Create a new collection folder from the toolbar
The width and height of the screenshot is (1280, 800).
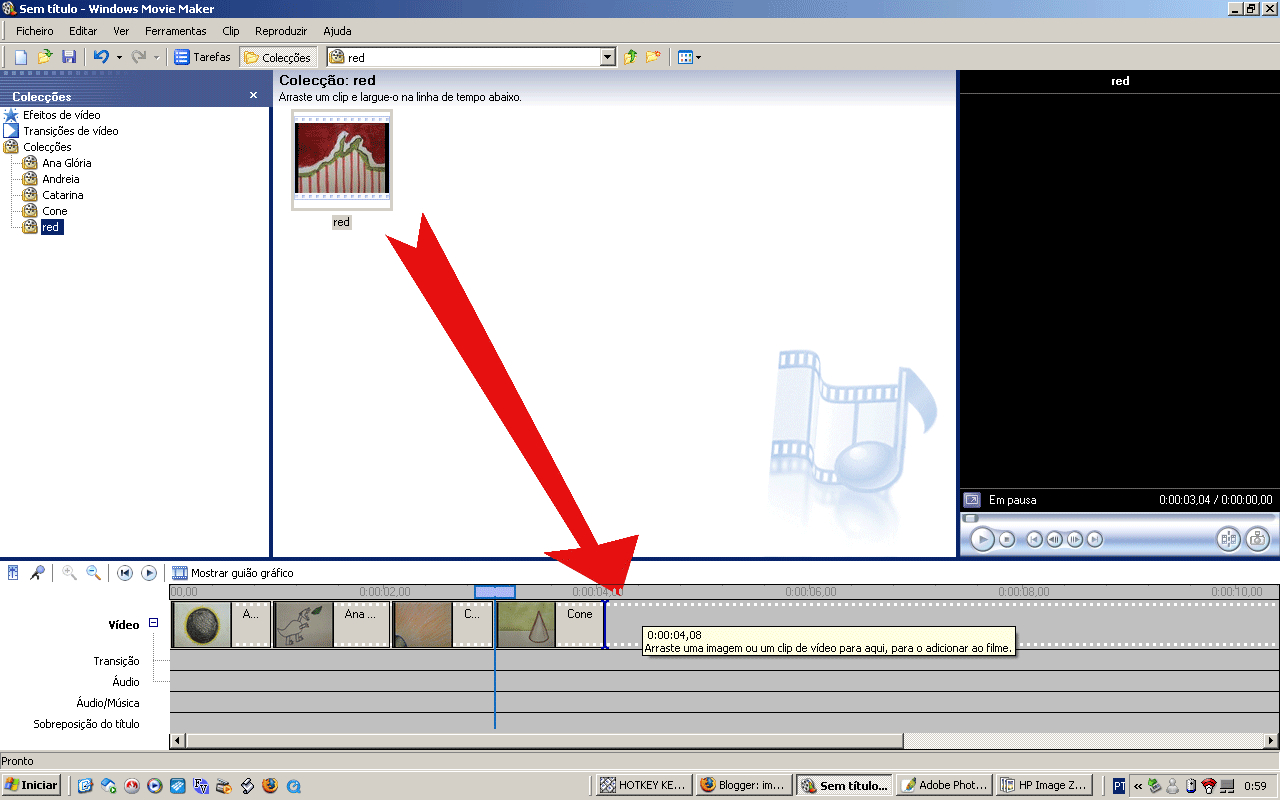click(x=653, y=57)
